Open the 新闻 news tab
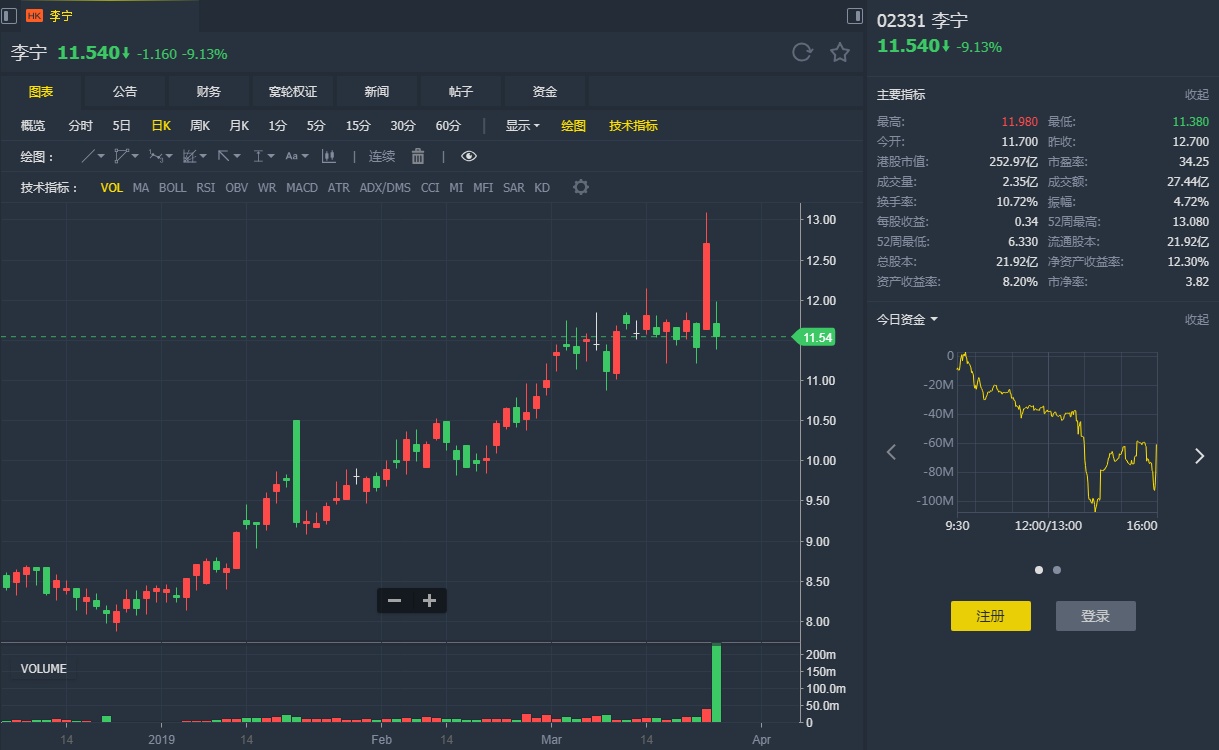 (377, 91)
